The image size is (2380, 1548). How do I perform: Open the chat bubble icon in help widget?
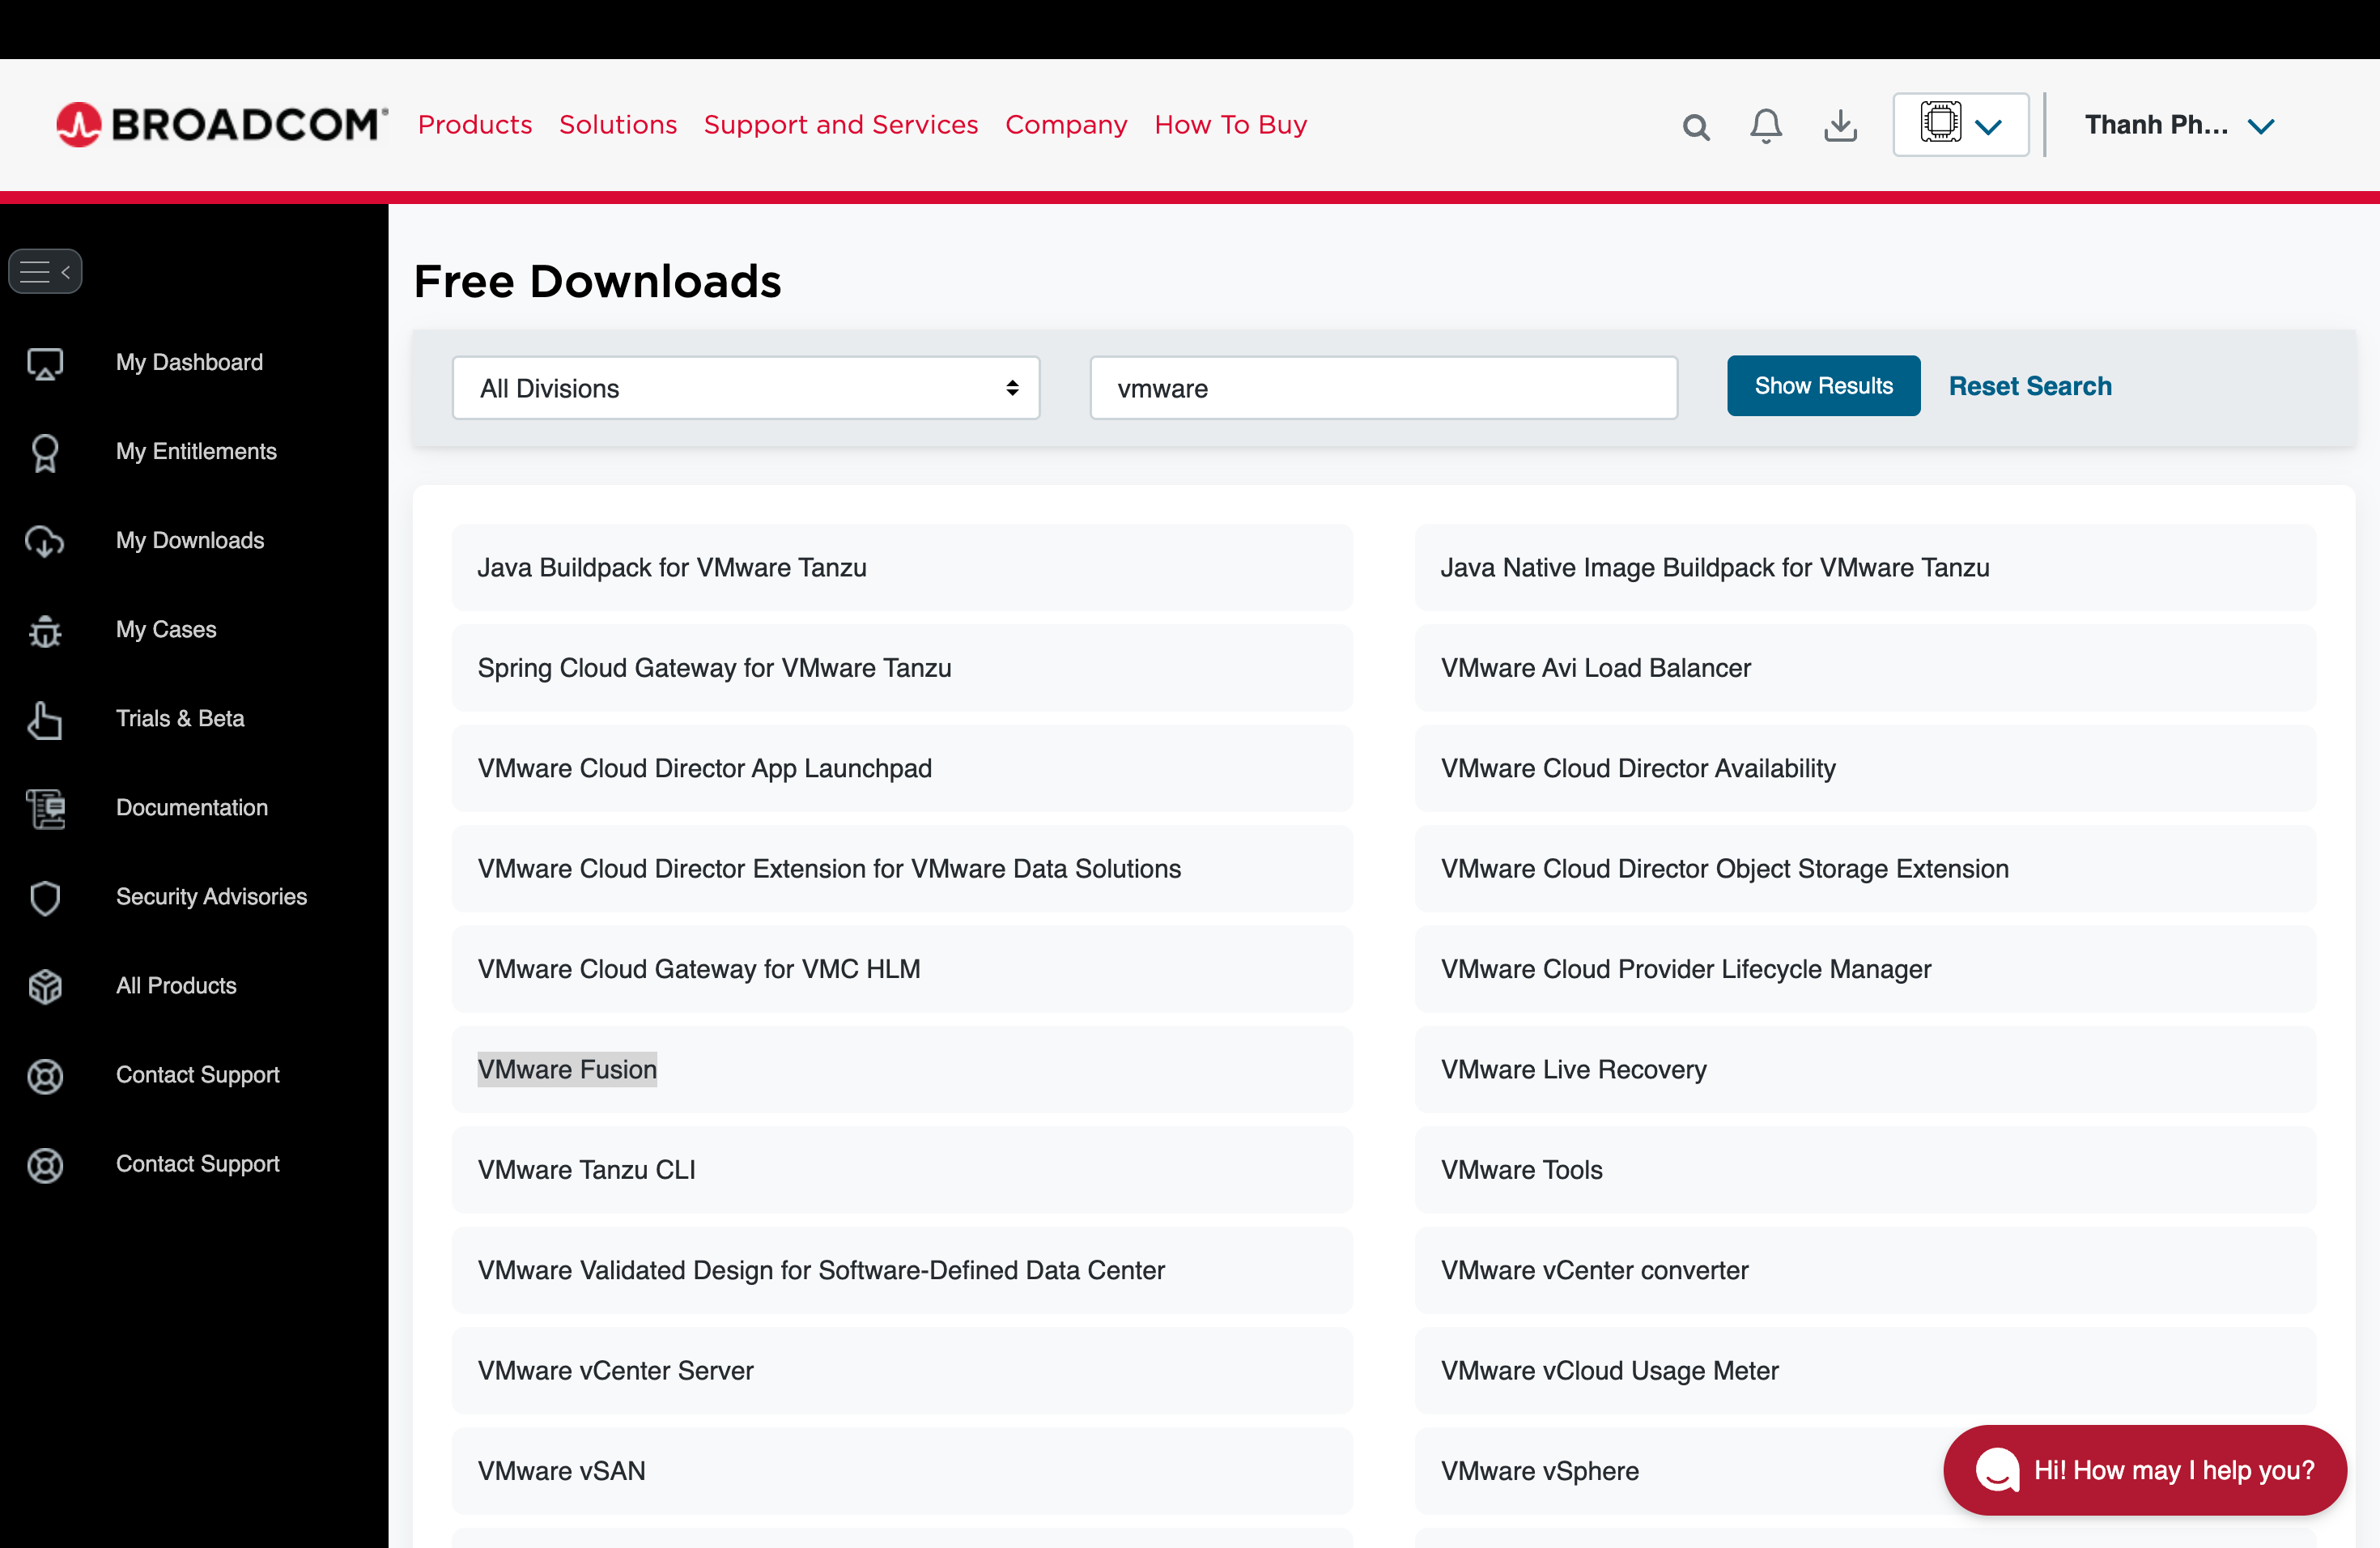point(1997,1469)
